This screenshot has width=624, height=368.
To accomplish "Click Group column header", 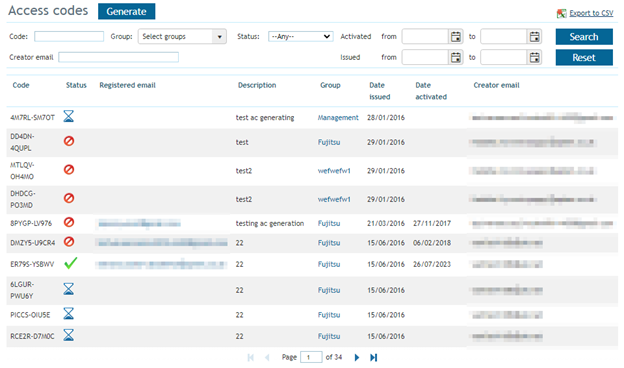I will click(x=330, y=85).
